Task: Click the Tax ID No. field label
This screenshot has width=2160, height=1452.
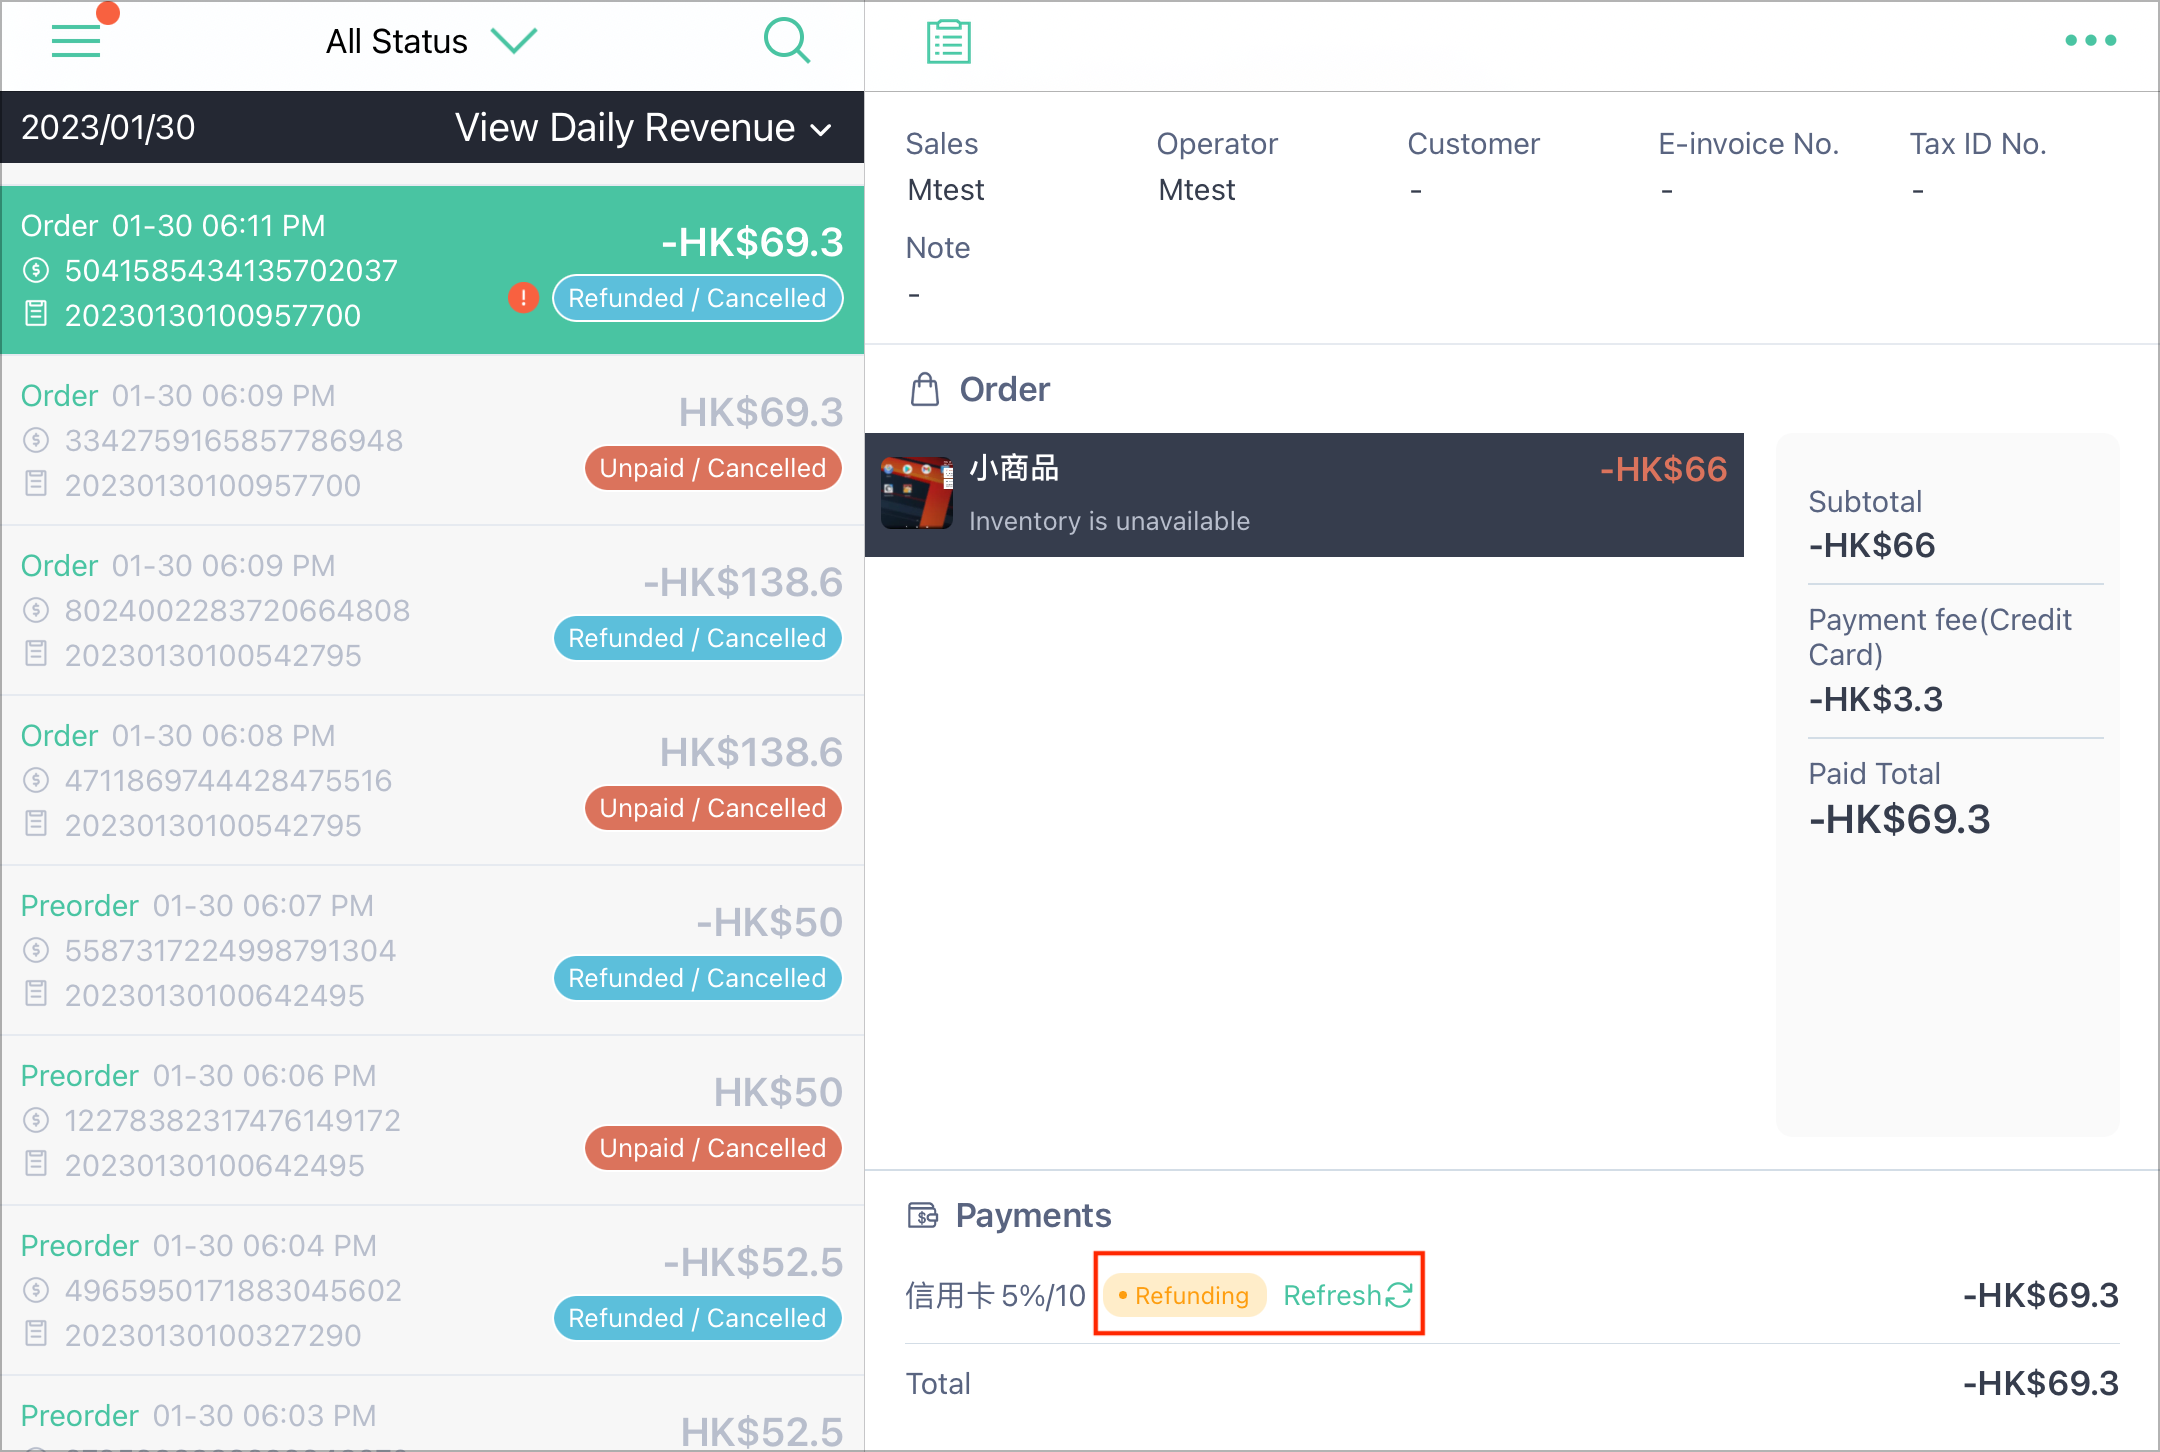Action: point(1978,144)
